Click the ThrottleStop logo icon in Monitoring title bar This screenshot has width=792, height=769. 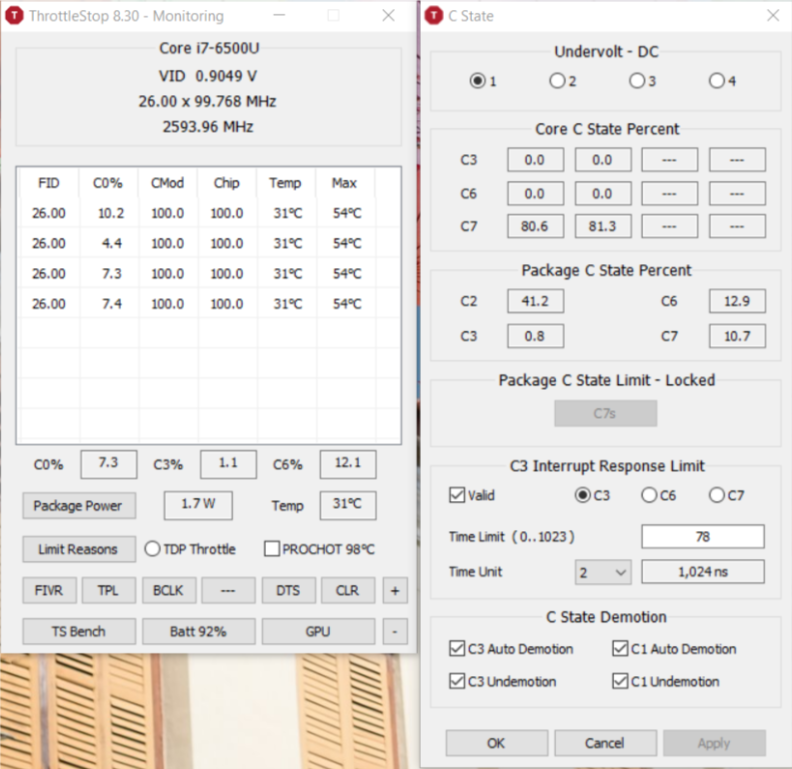(15, 16)
